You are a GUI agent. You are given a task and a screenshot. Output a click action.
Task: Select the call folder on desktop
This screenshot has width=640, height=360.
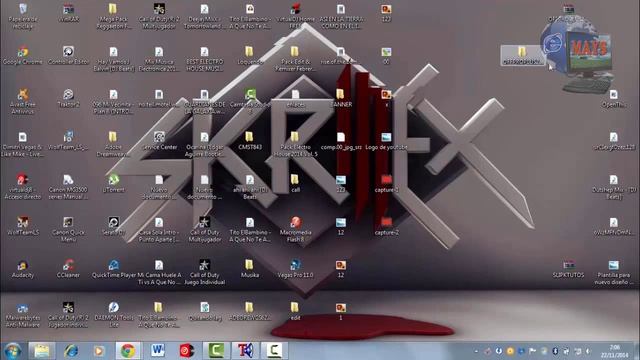tap(295, 183)
